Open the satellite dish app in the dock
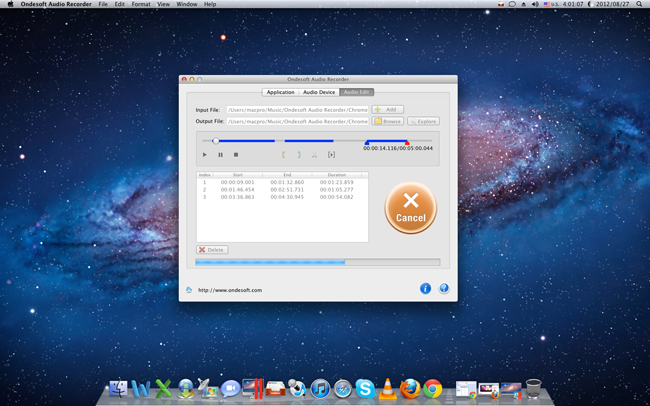Image resolution: width=650 pixels, height=406 pixels. point(208,389)
